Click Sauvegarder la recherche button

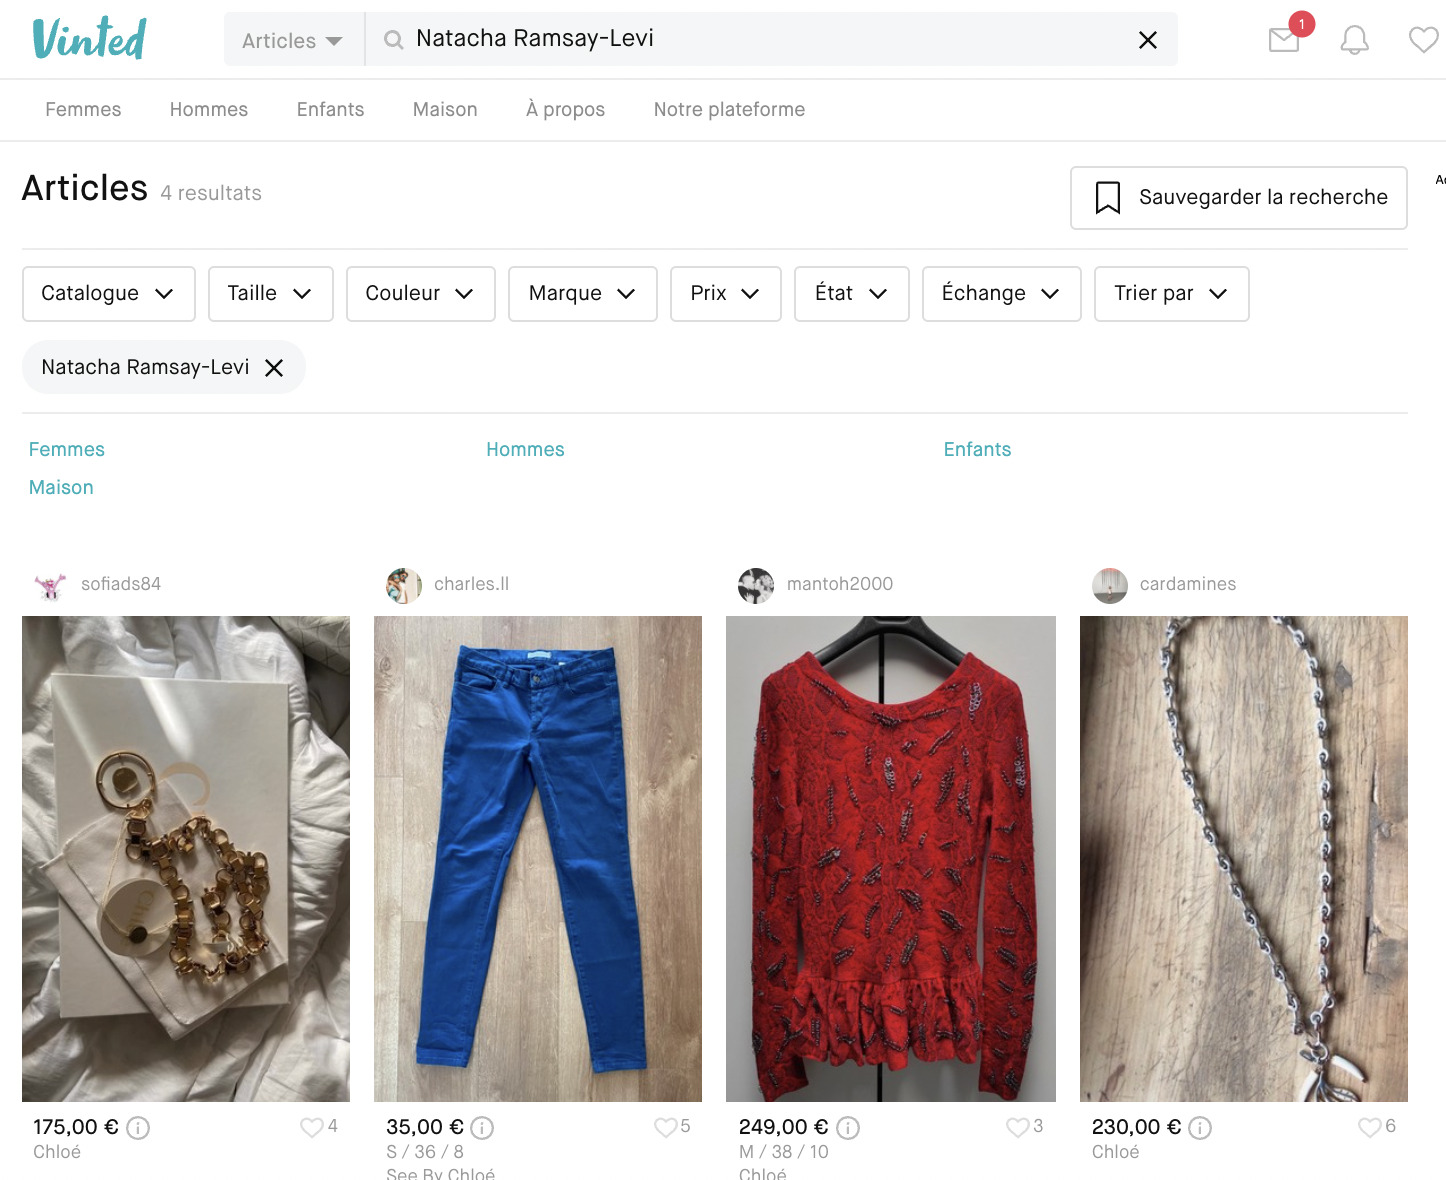tap(1238, 198)
